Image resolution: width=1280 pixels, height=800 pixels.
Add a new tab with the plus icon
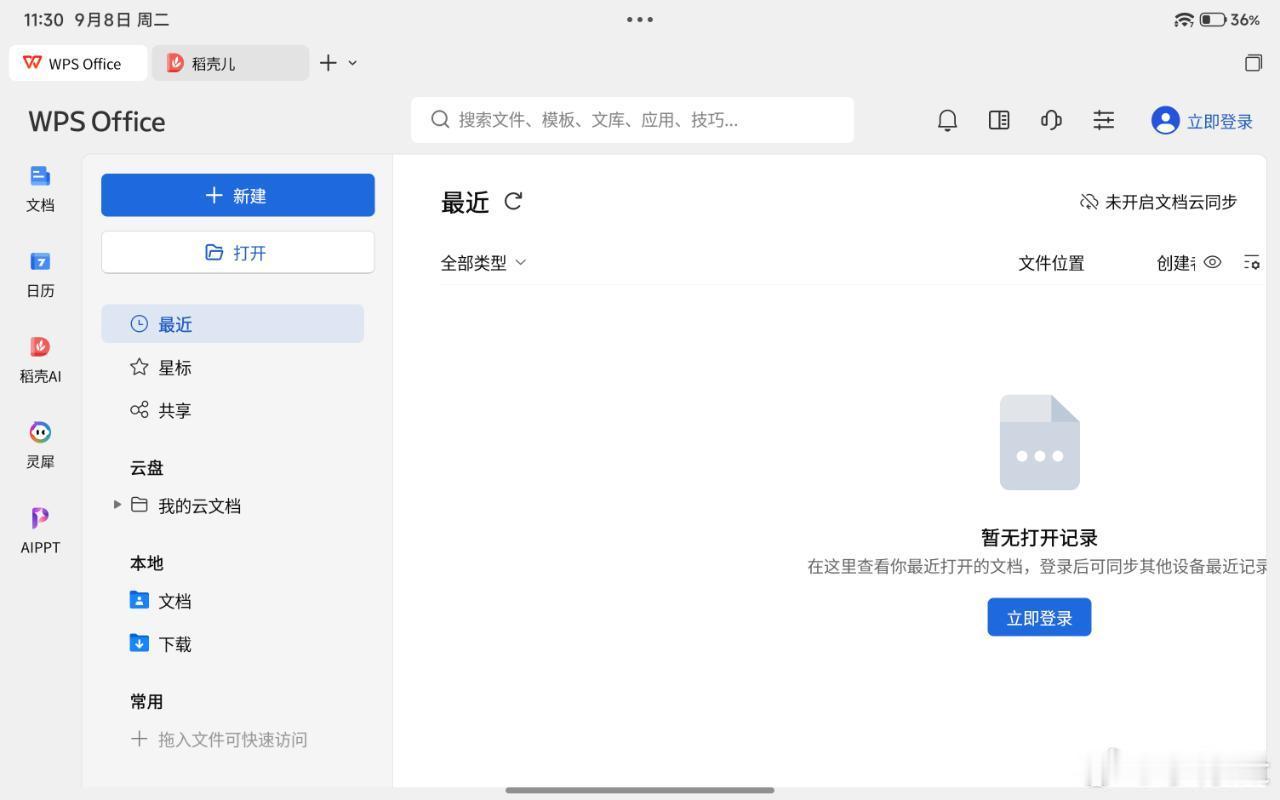[328, 63]
